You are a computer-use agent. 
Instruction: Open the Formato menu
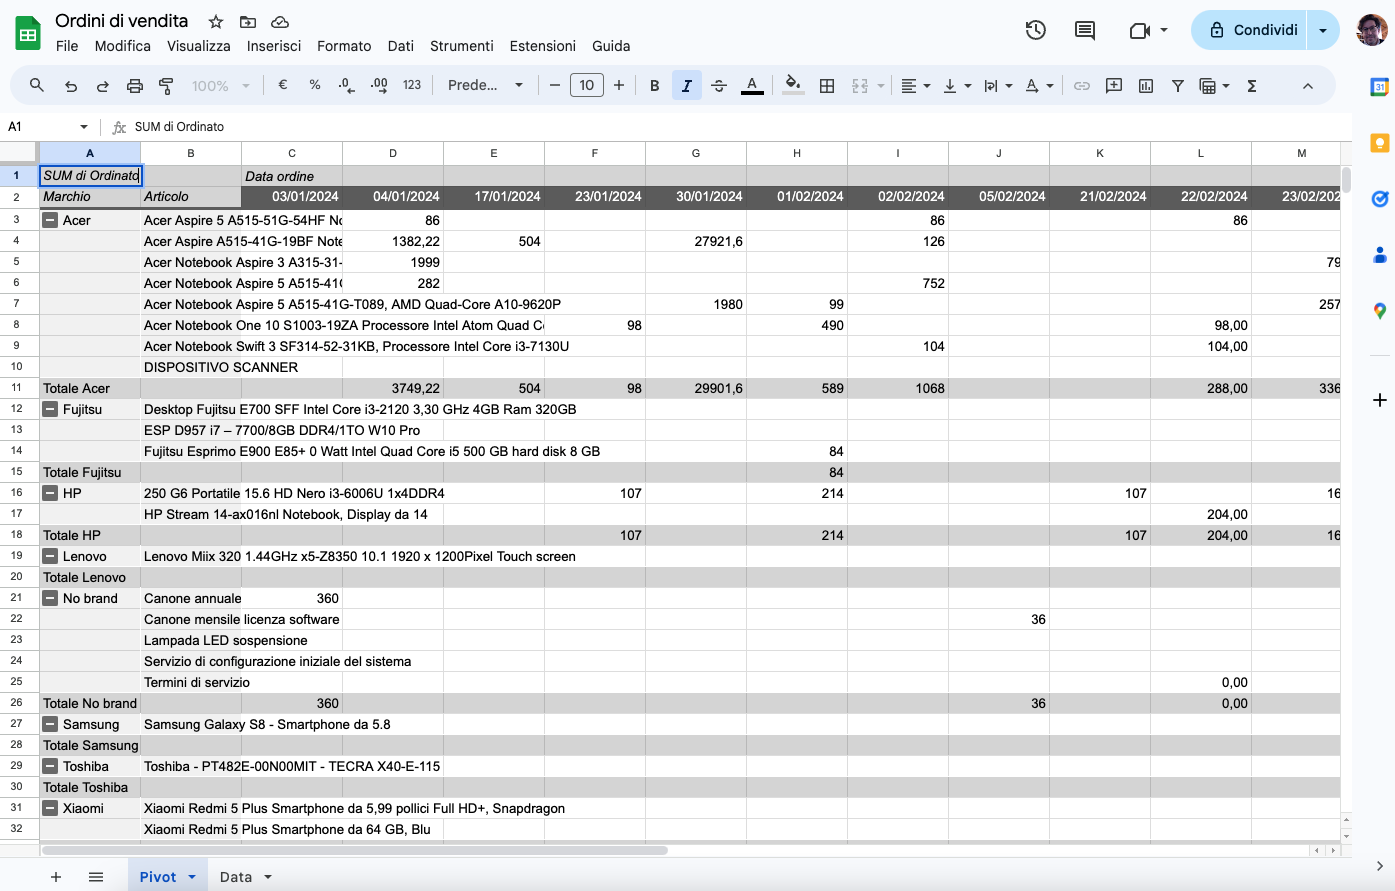pyautogui.click(x=344, y=46)
